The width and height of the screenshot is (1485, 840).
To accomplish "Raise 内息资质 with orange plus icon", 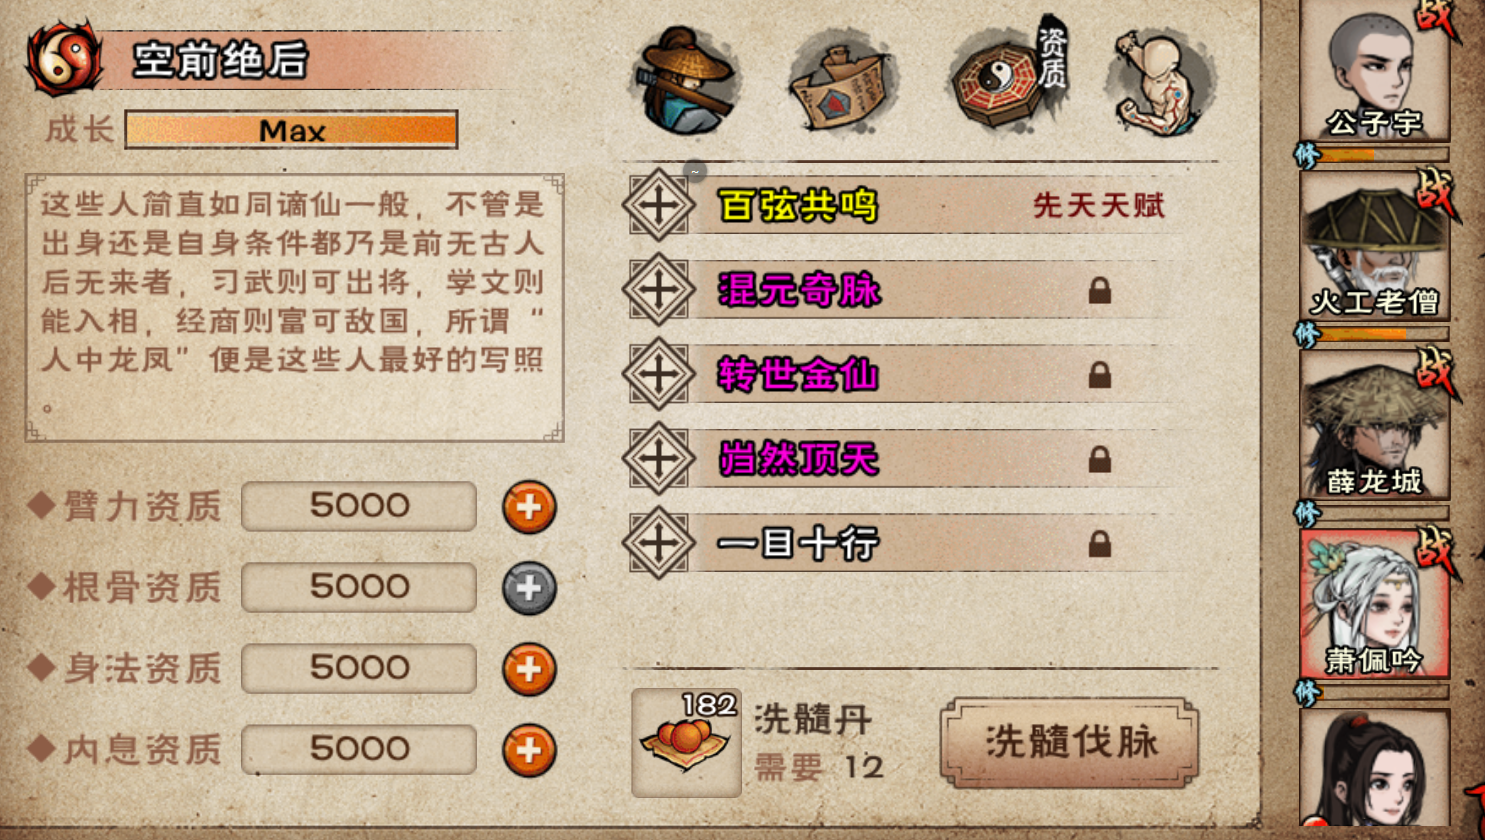I will pyautogui.click(x=529, y=750).
